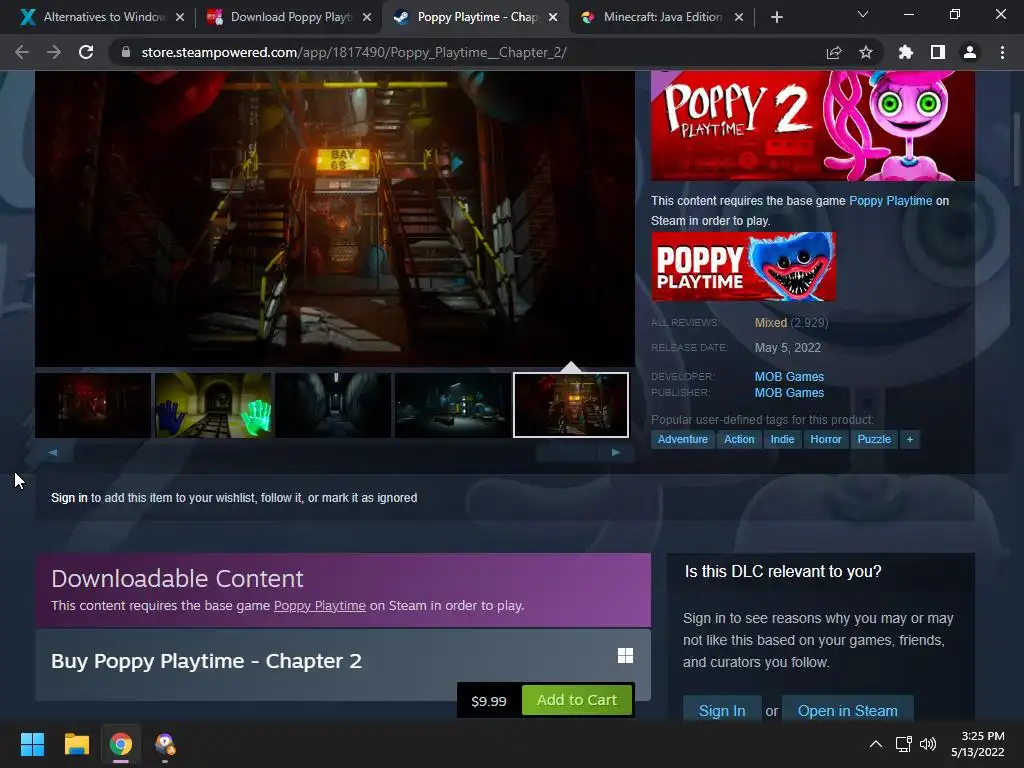Add Poppy Playtime Chapter 2 to cart

577,700
